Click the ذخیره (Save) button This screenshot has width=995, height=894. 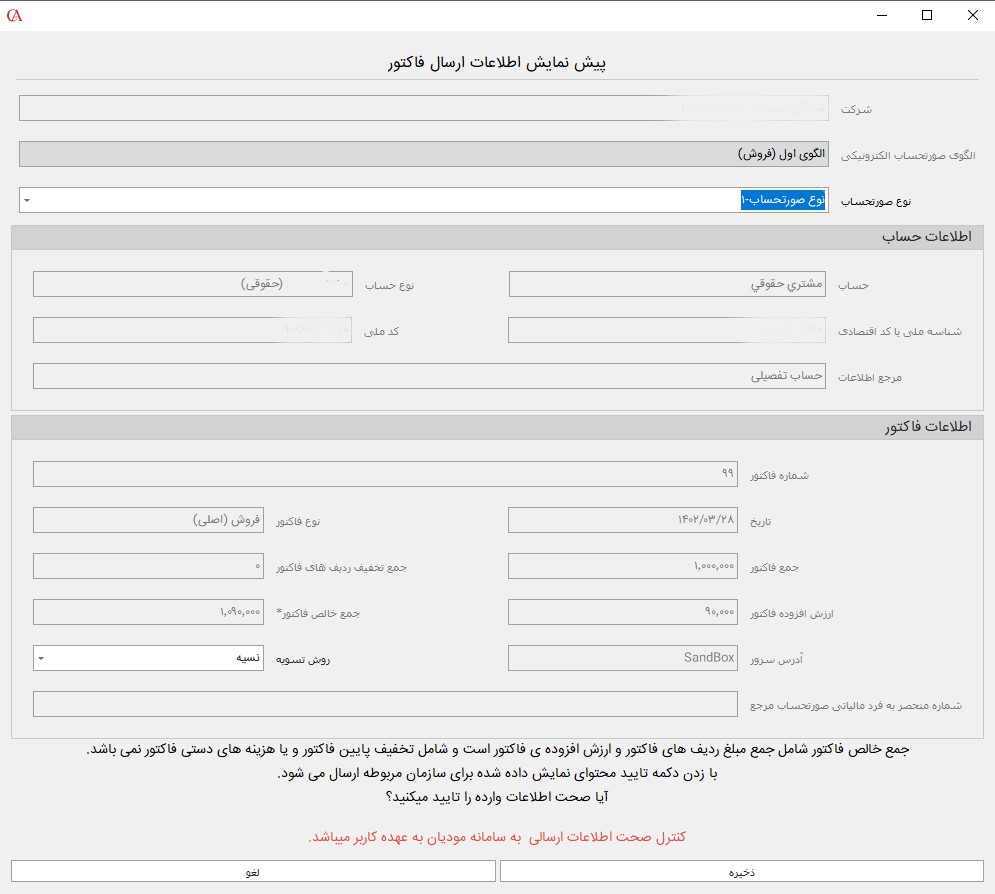pos(741,871)
